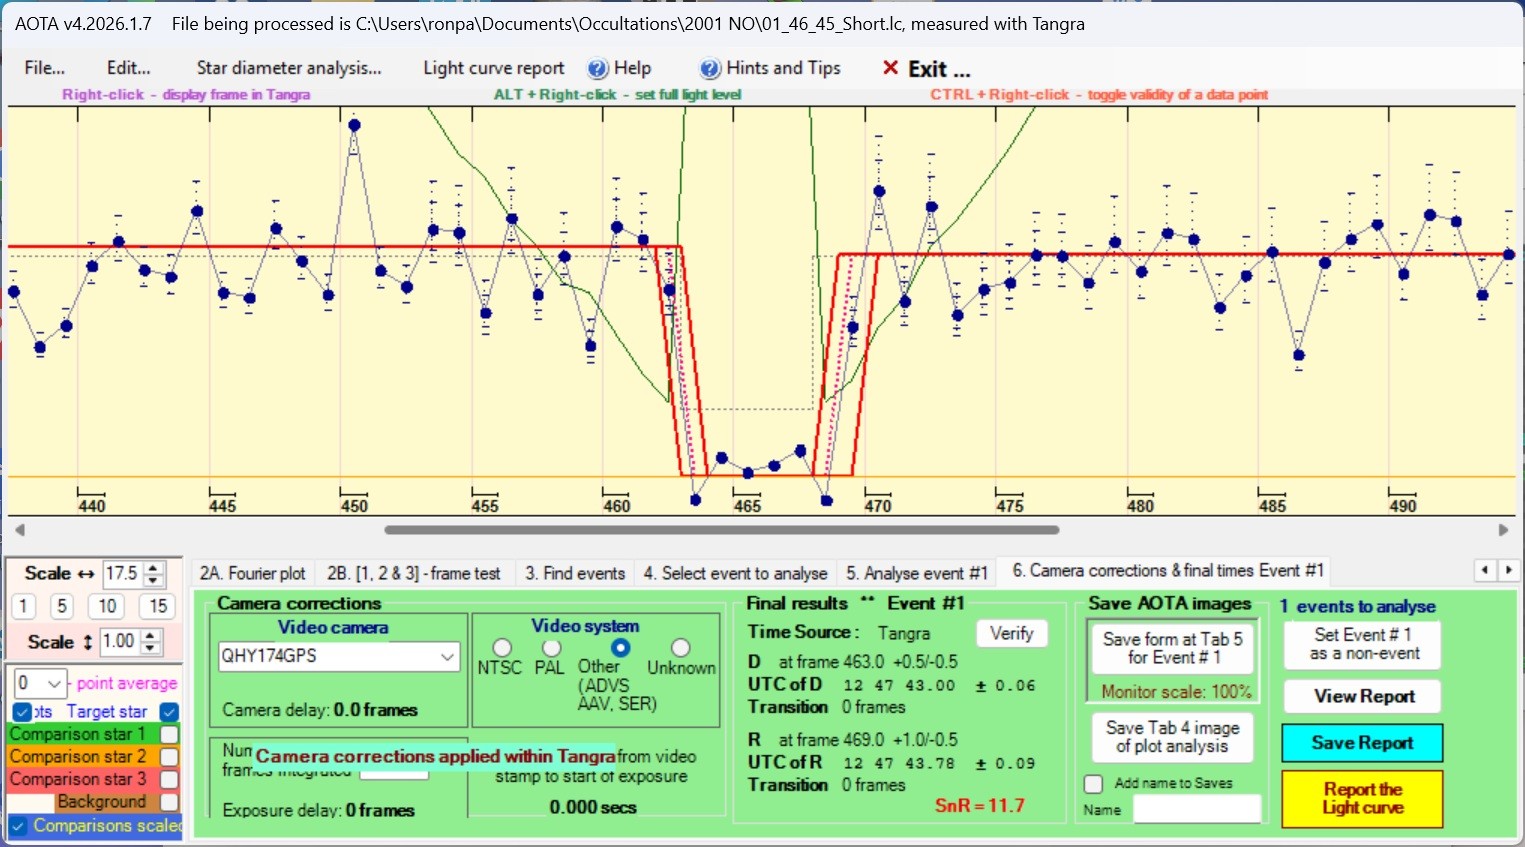Open the File menu
Viewport: 1525px width, 847px height.
coord(44,68)
